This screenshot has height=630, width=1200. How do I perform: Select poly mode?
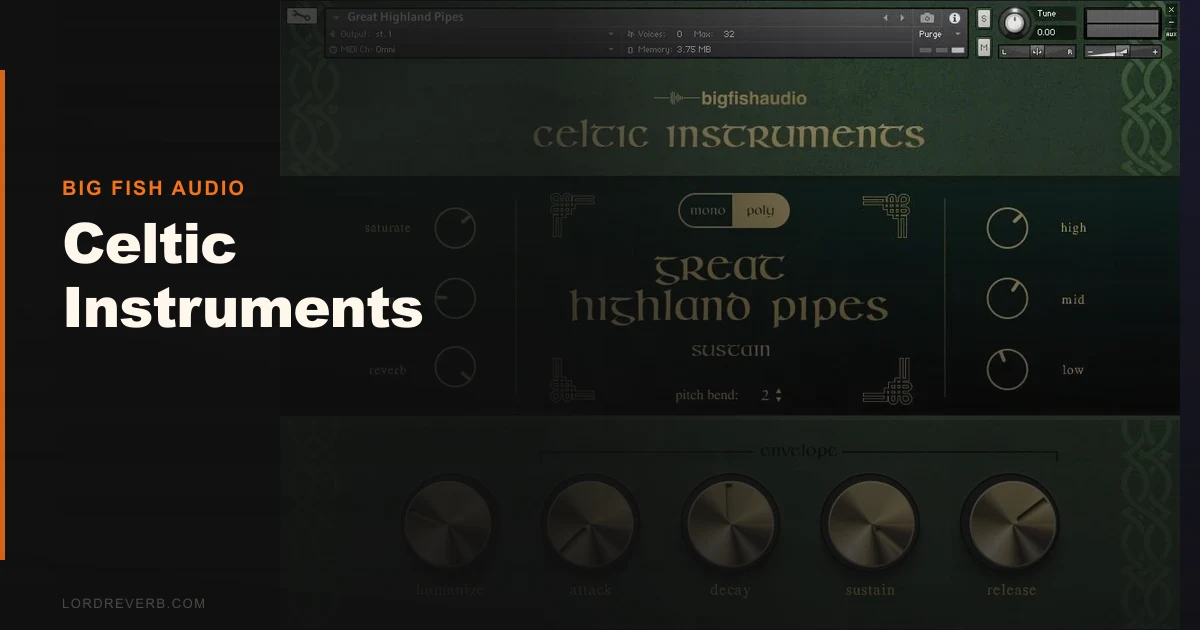coord(761,211)
